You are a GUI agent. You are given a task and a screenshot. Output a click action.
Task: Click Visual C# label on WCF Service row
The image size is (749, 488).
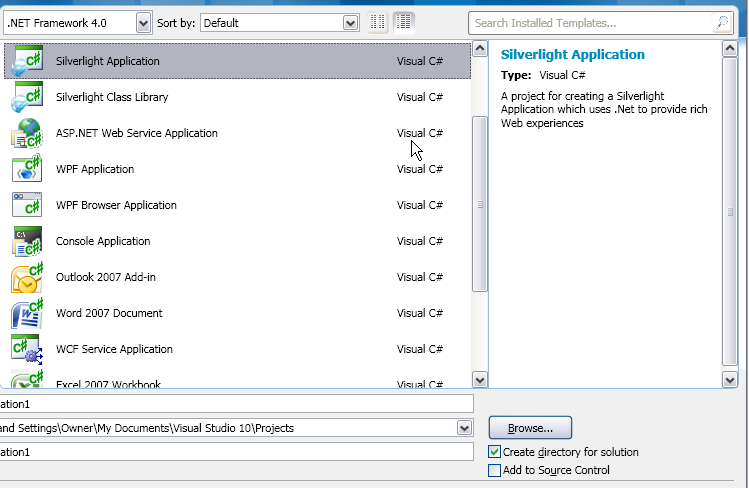419,349
